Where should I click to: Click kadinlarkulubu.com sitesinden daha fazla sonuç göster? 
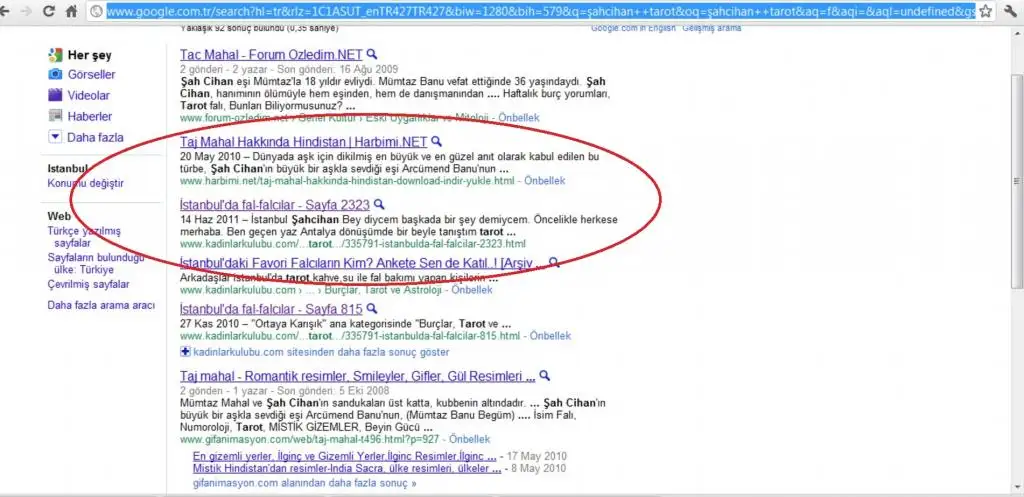321,352
